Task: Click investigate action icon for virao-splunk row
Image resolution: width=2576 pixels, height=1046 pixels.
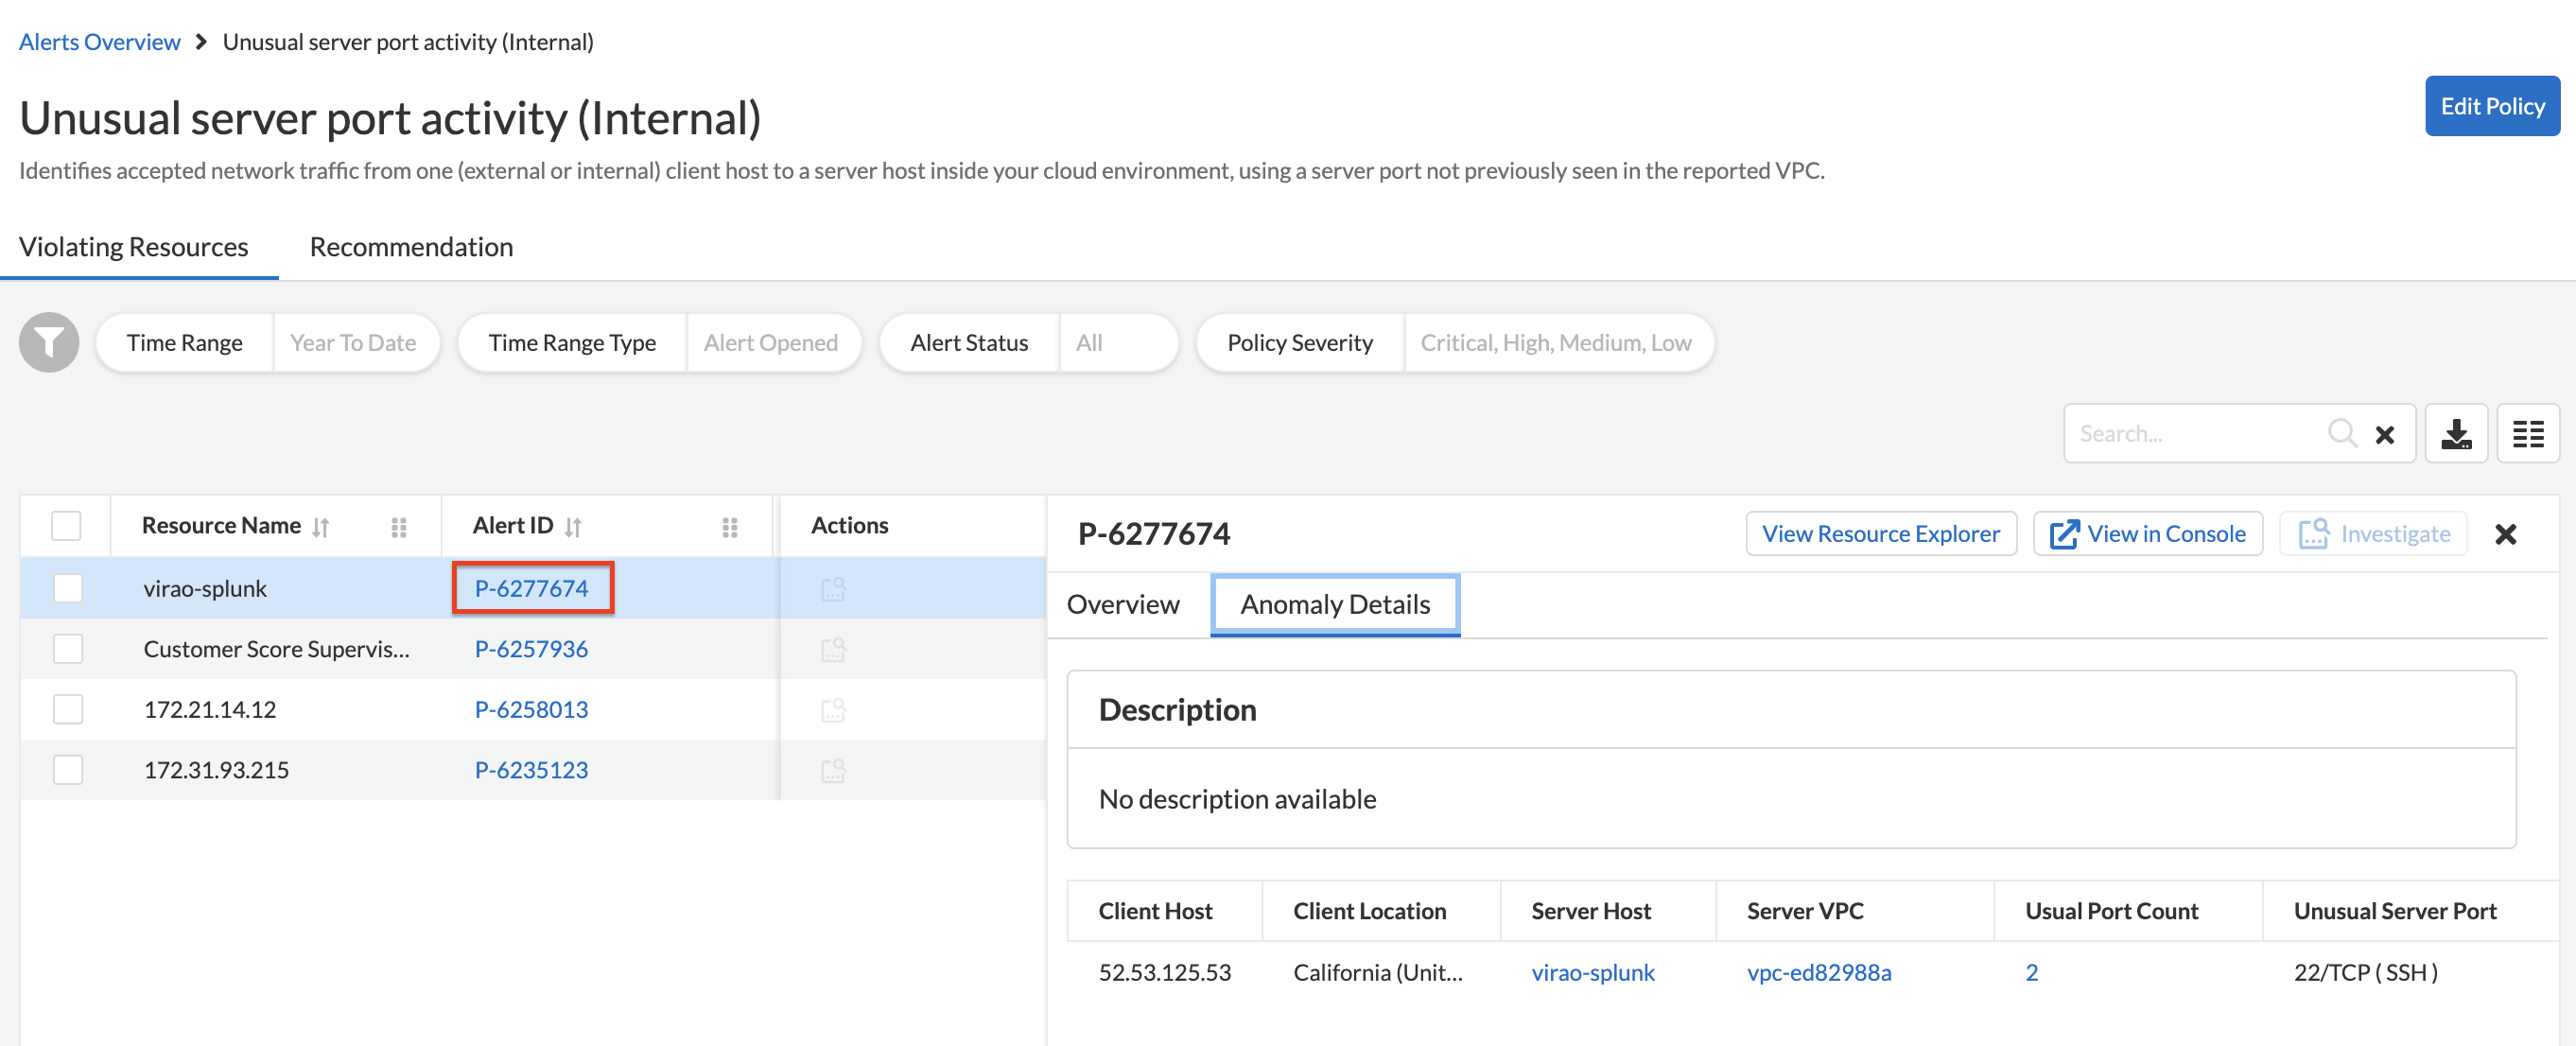Action: click(833, 589)
